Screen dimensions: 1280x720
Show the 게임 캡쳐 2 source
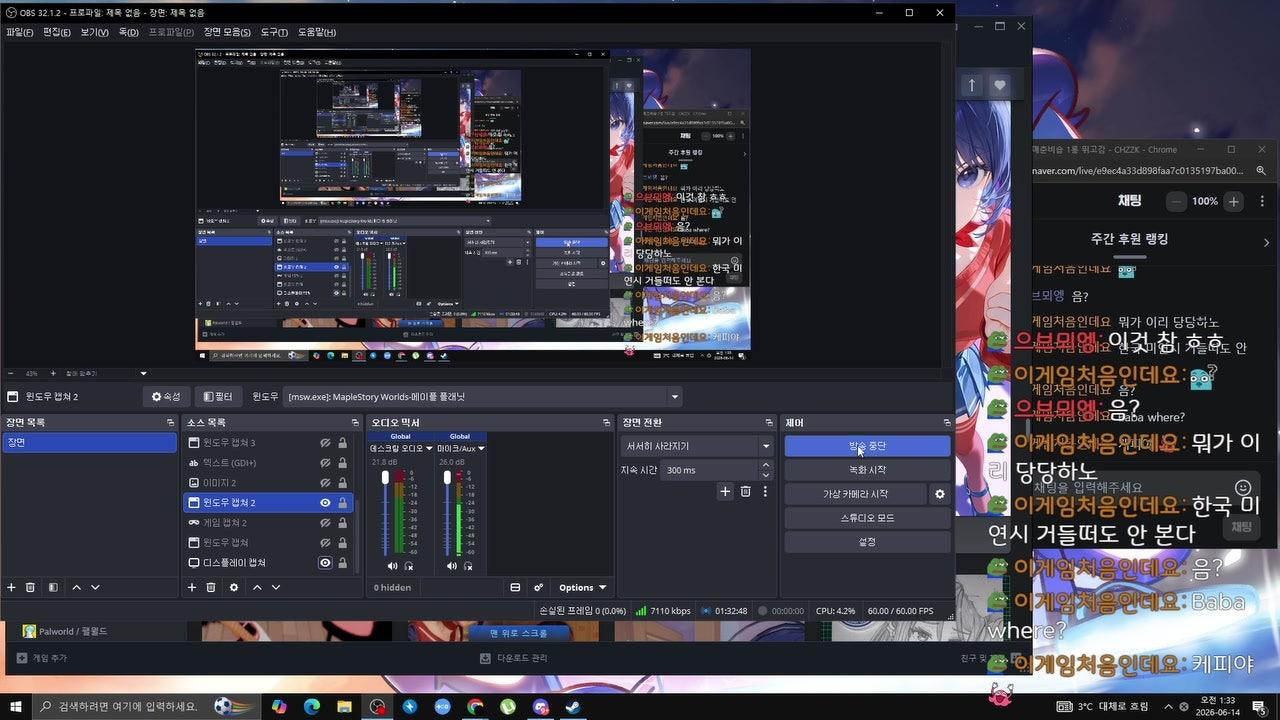(x=325, y=523)
